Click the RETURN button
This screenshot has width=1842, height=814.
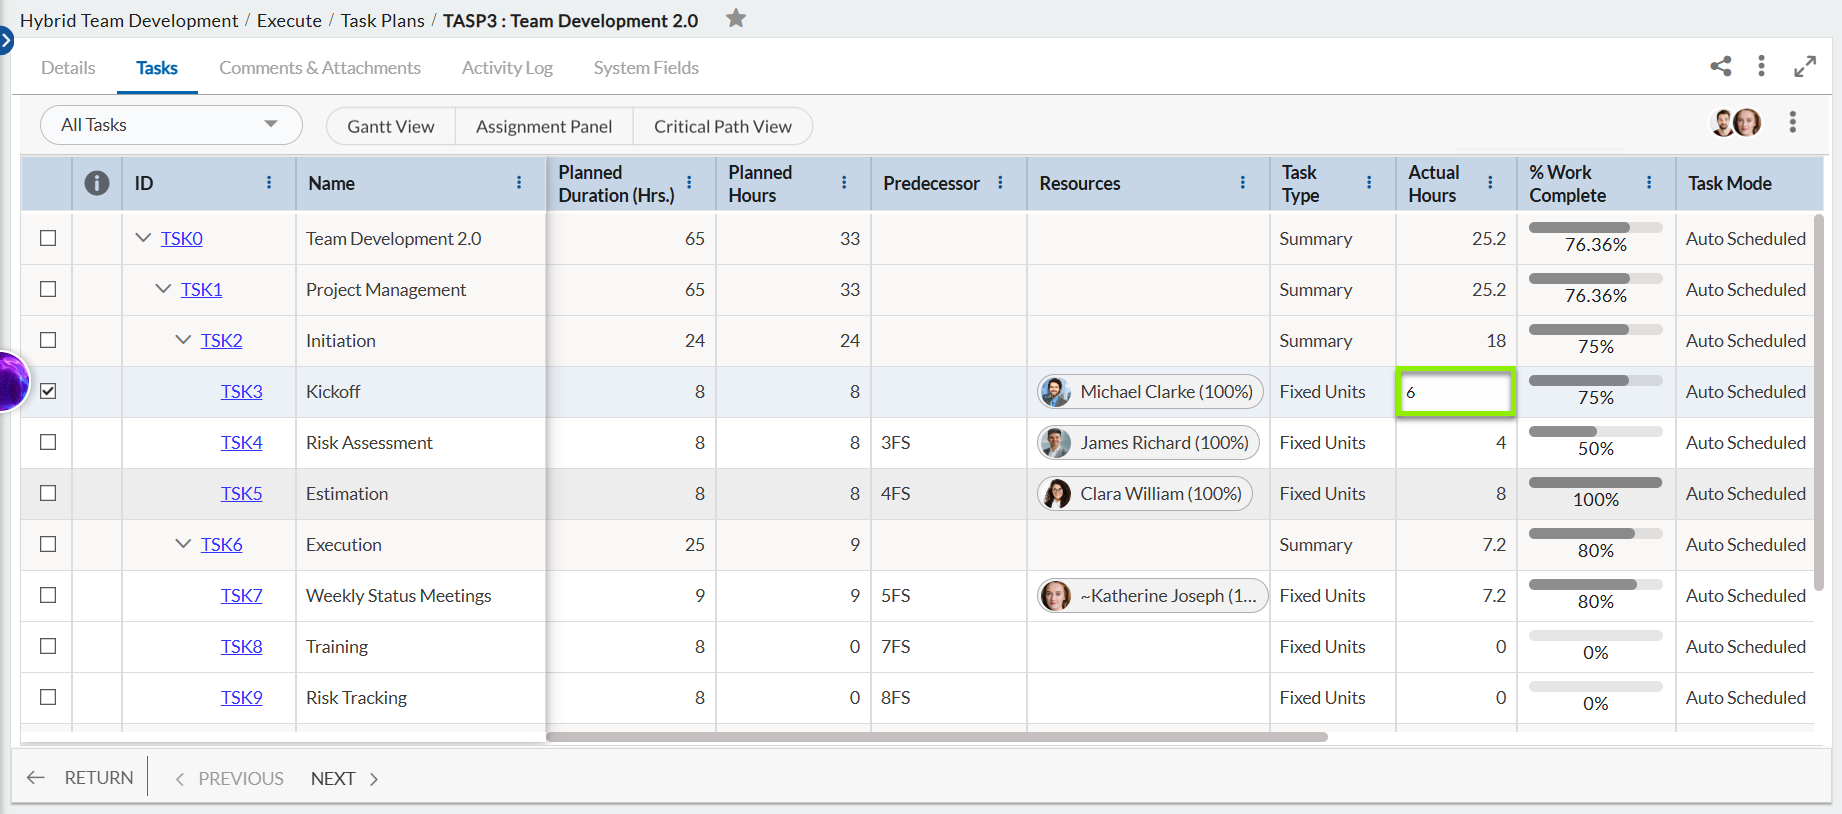[80, 778]
